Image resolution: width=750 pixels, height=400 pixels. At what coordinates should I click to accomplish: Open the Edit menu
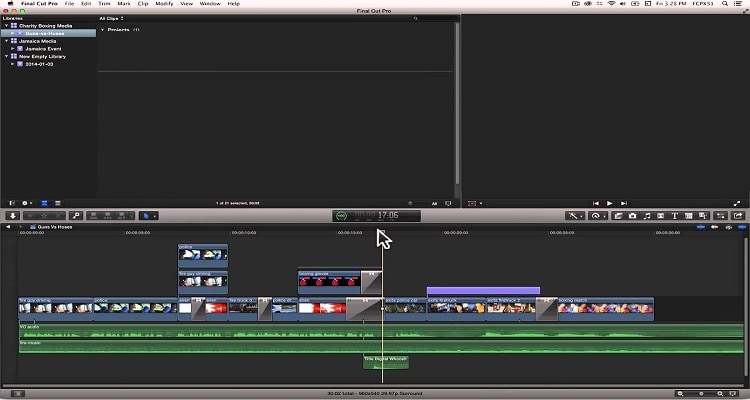86,3
